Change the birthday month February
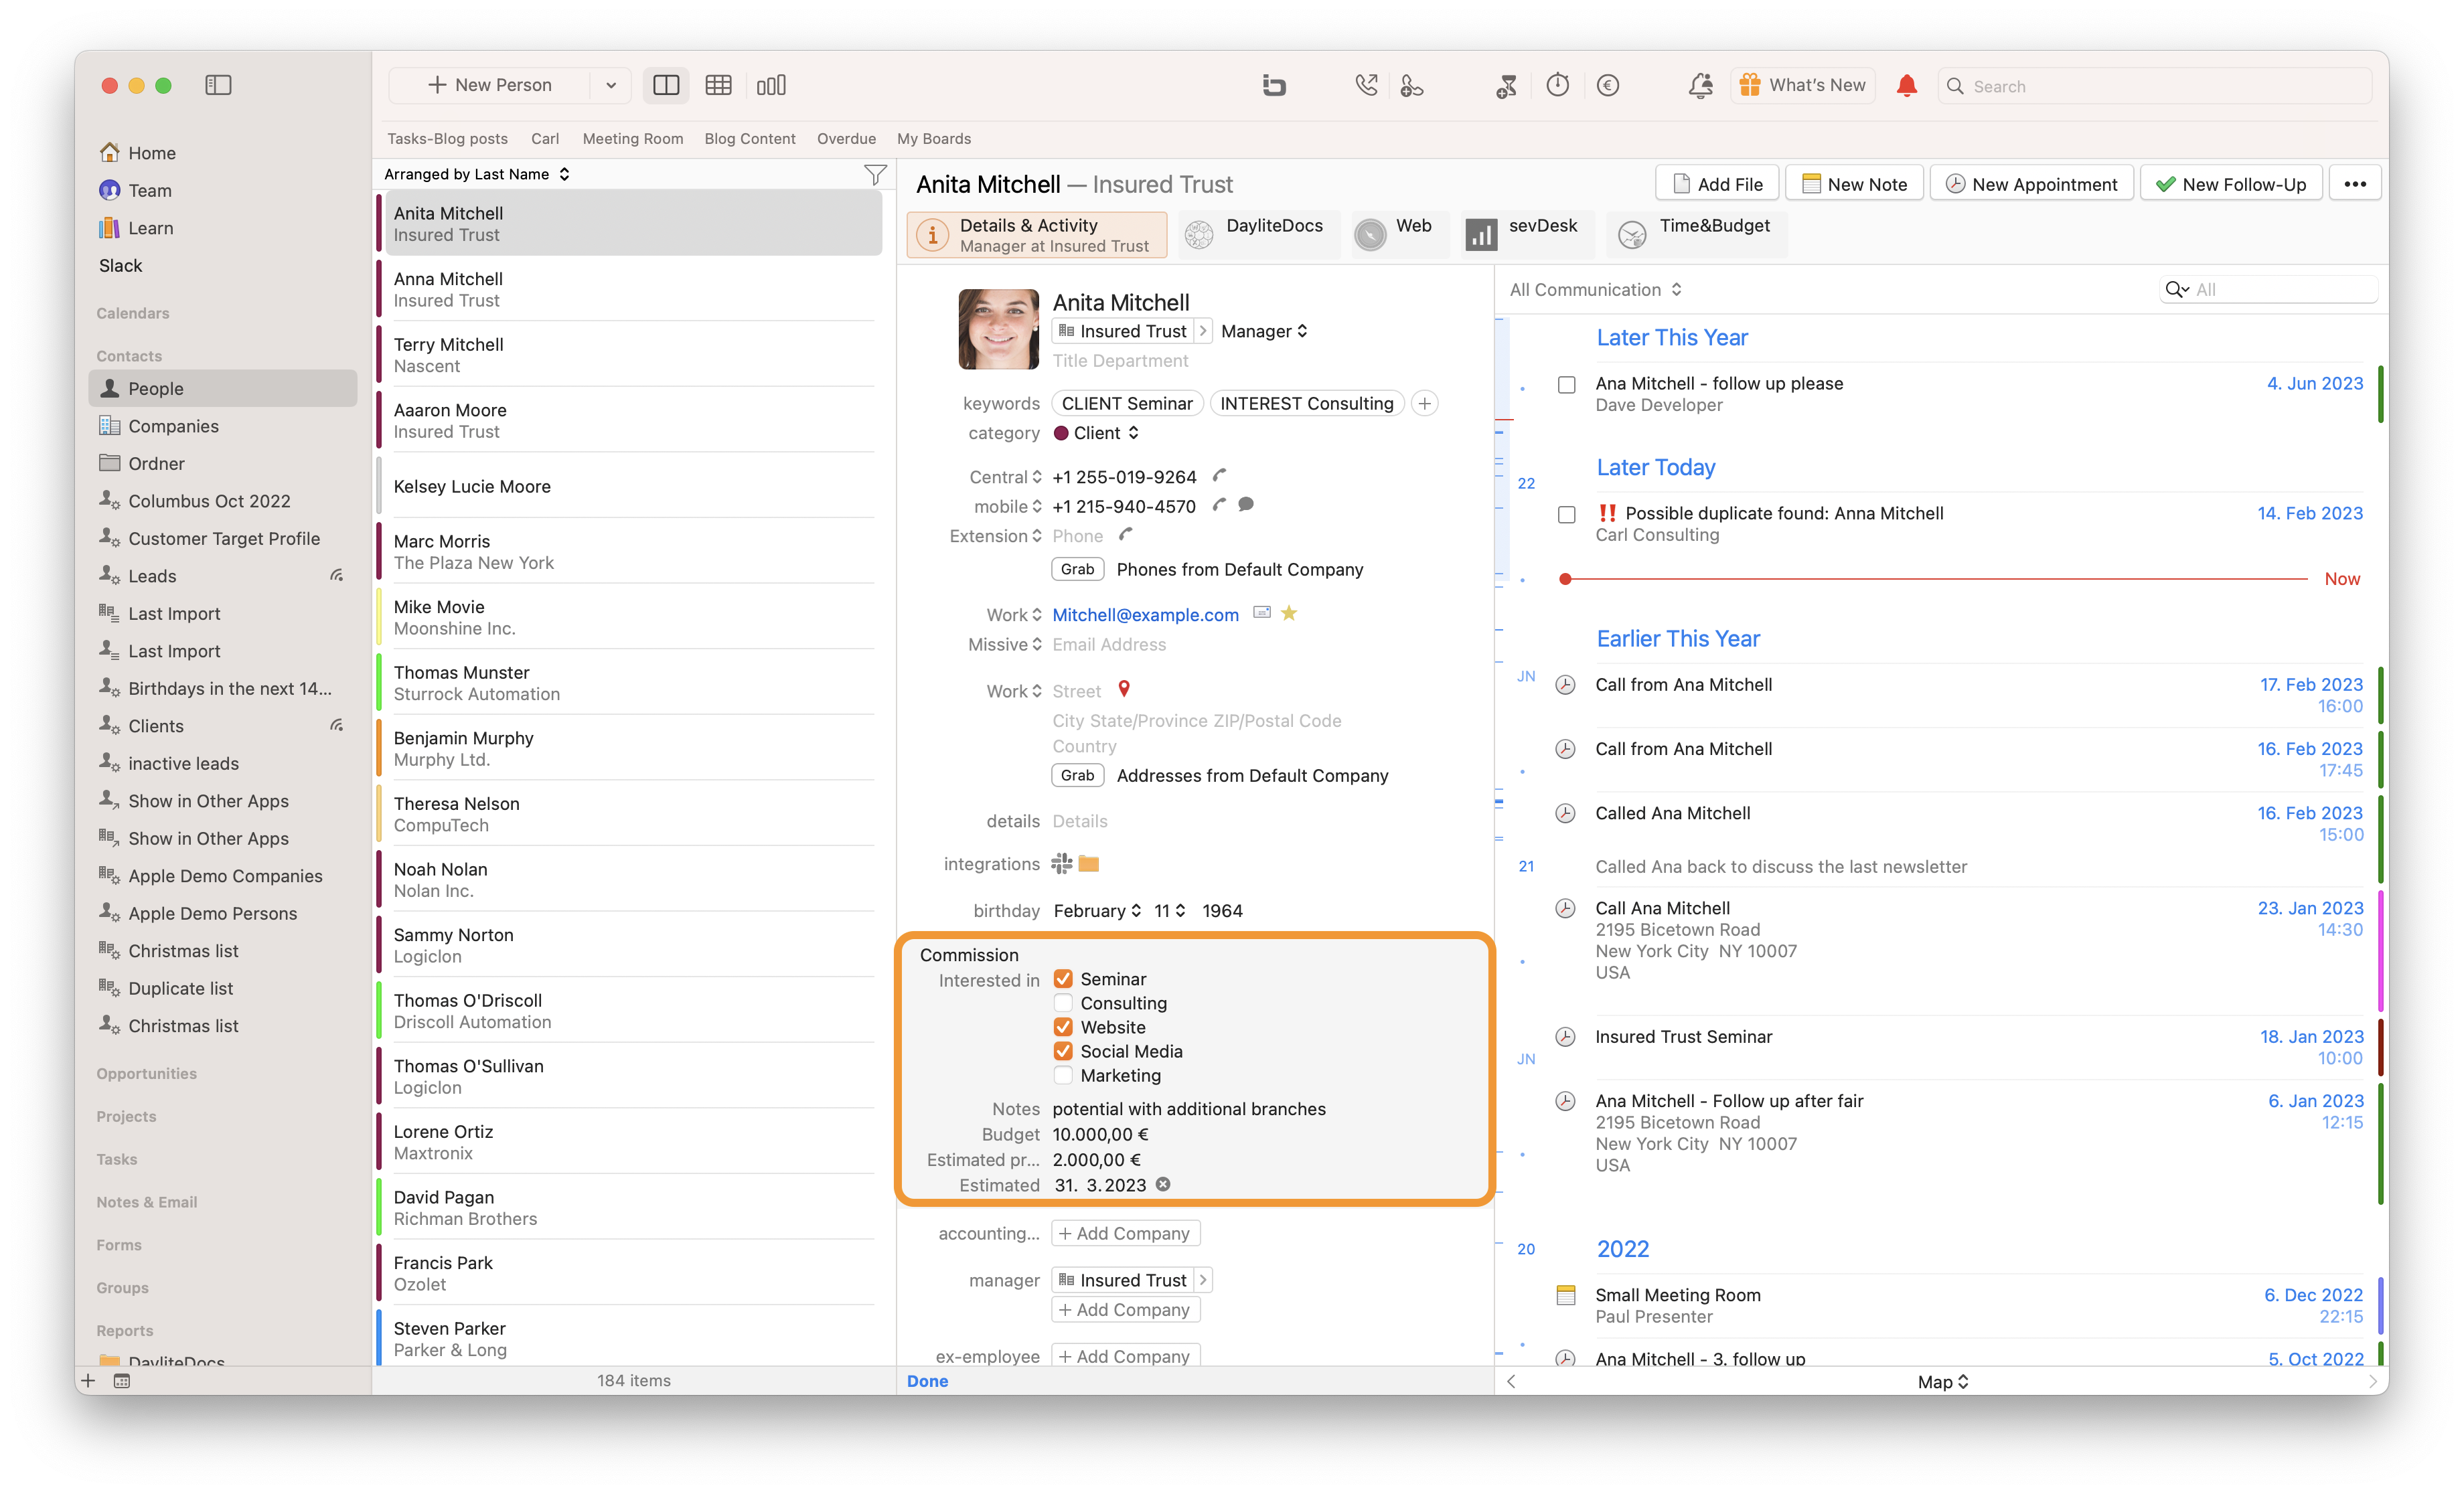This screenshot has width=2464, height=1494. pos(1097,911)
